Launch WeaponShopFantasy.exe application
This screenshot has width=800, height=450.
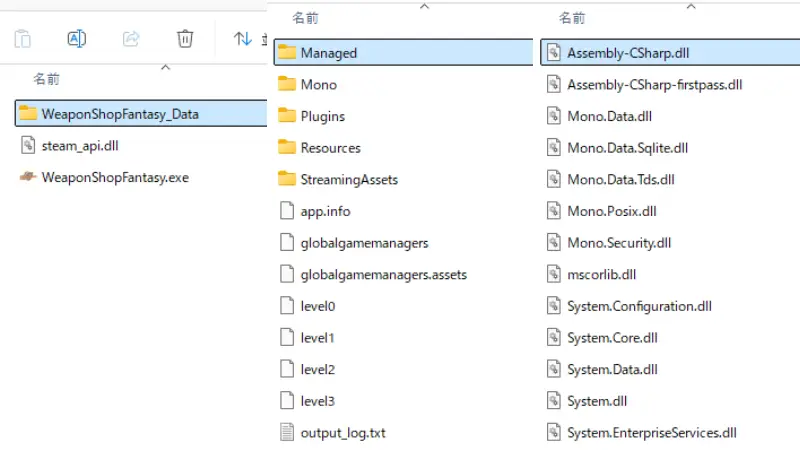coord(114,178)
